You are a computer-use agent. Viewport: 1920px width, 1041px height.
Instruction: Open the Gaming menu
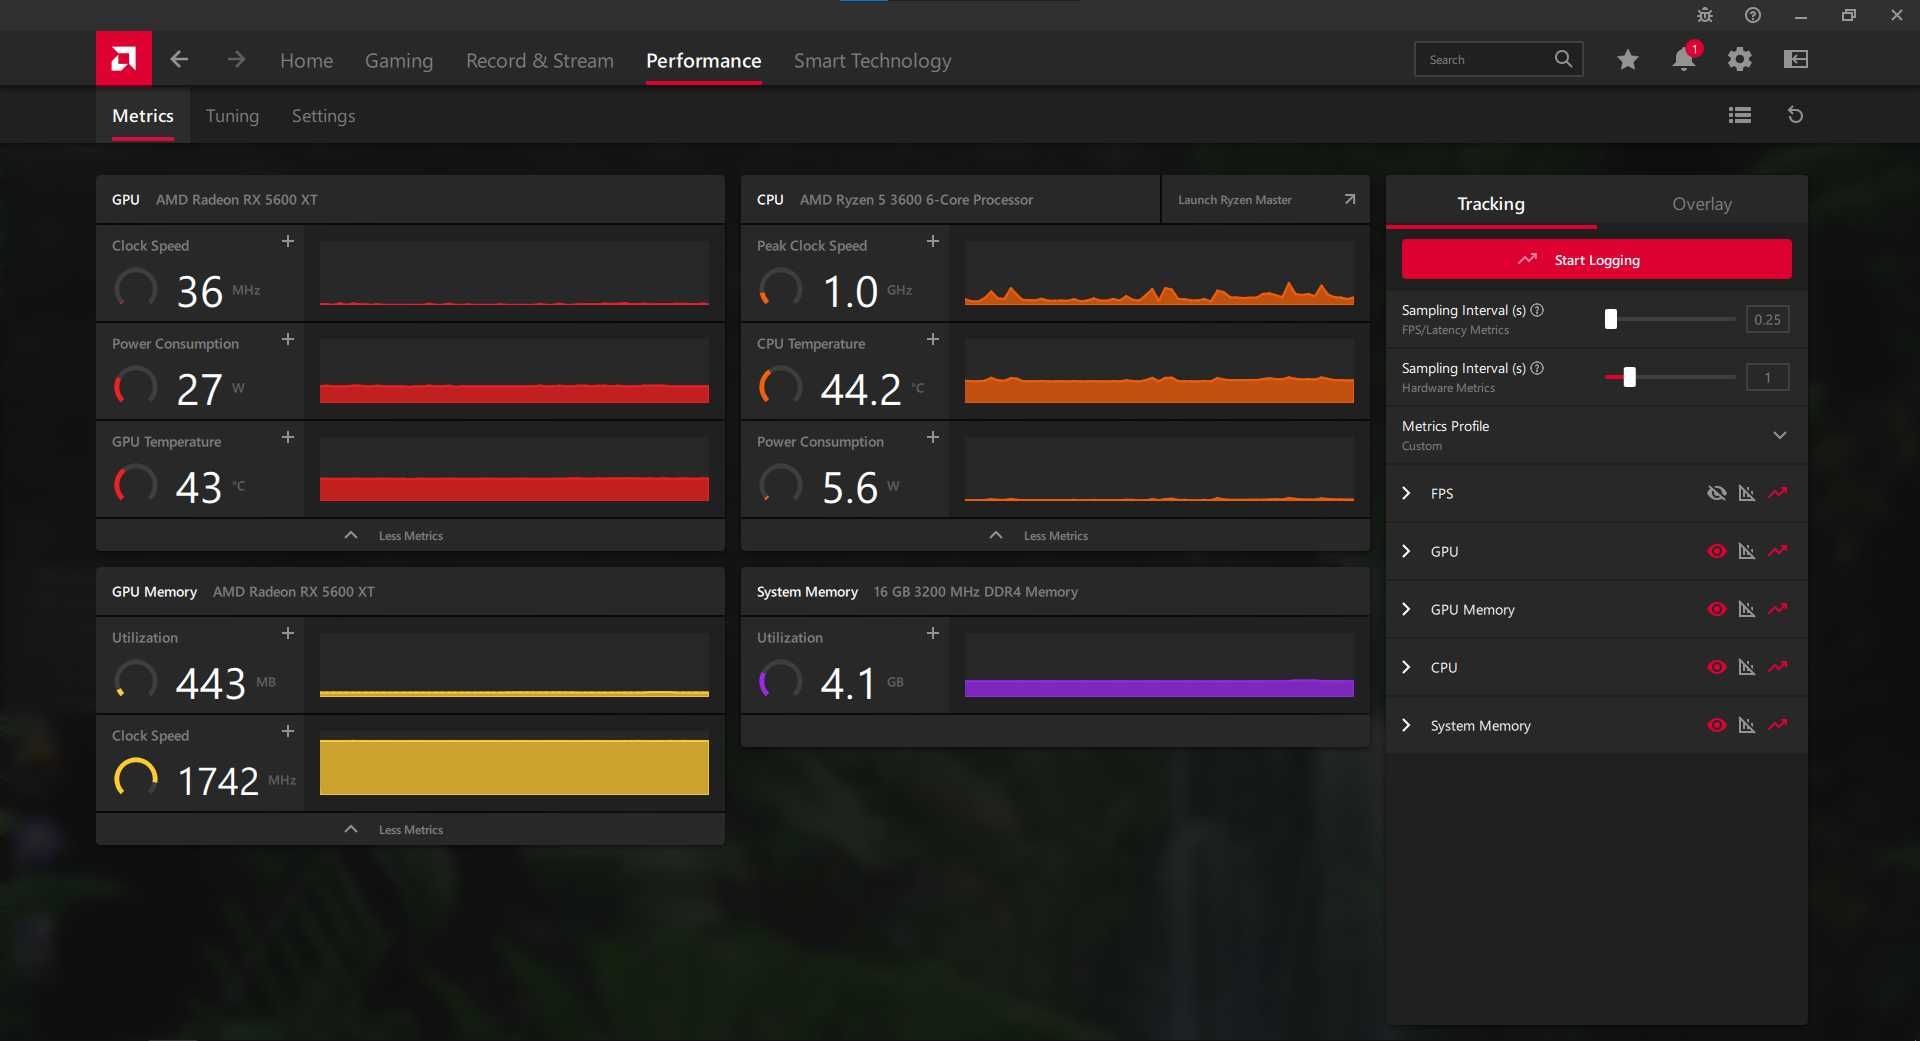click(399, 61)
